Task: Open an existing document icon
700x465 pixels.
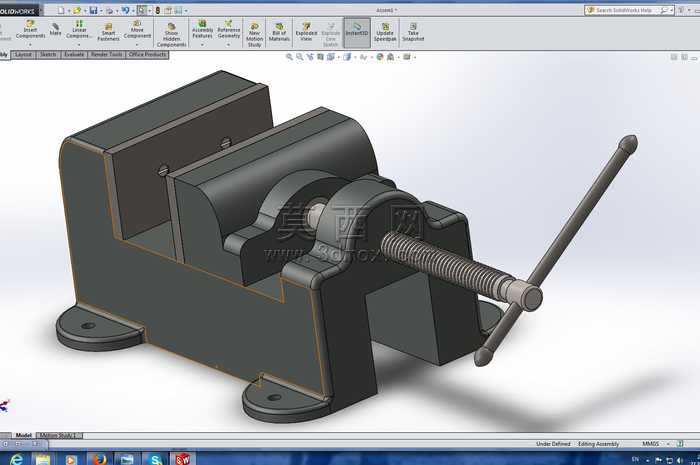Action: tap(77, 10)
